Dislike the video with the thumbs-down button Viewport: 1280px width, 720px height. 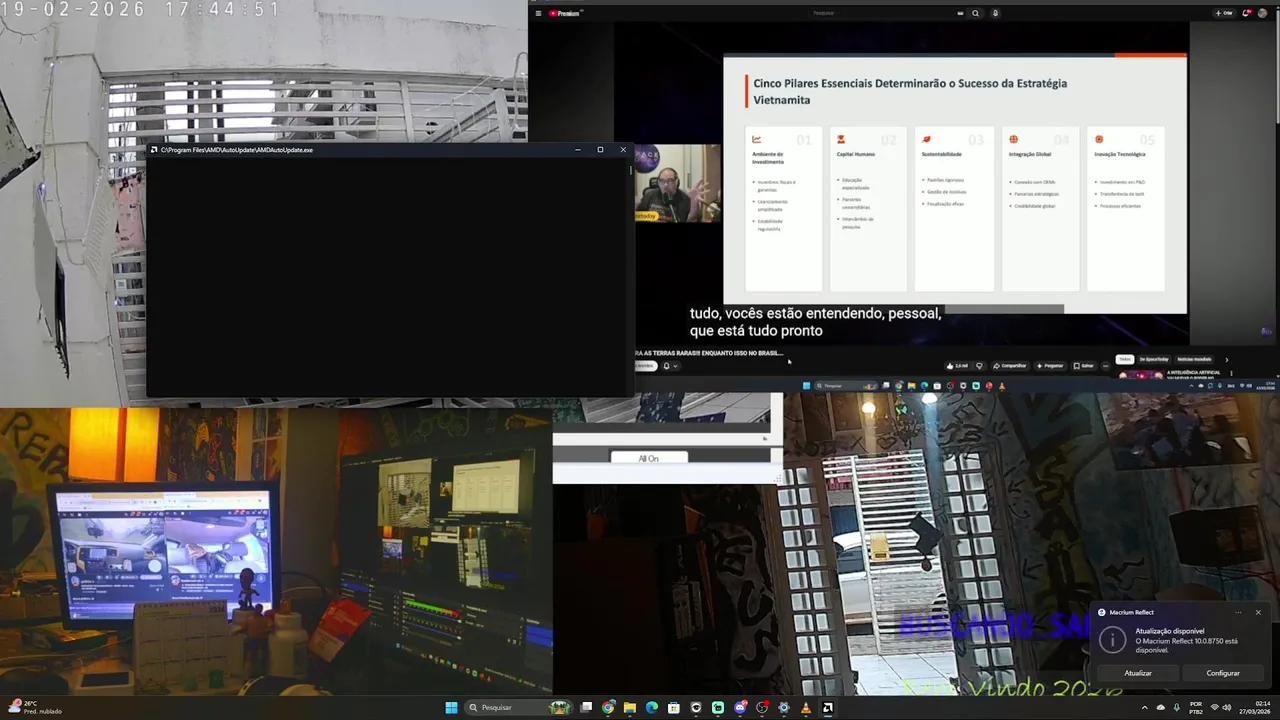[980, 366]
